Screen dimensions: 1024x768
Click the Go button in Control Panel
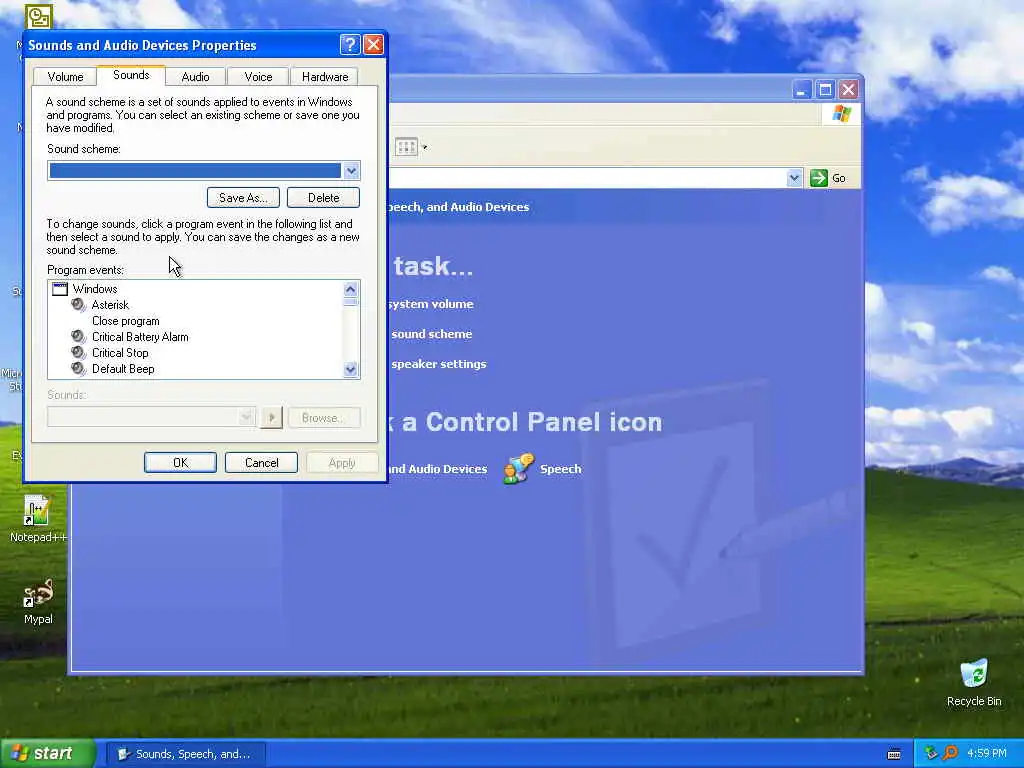828,178
